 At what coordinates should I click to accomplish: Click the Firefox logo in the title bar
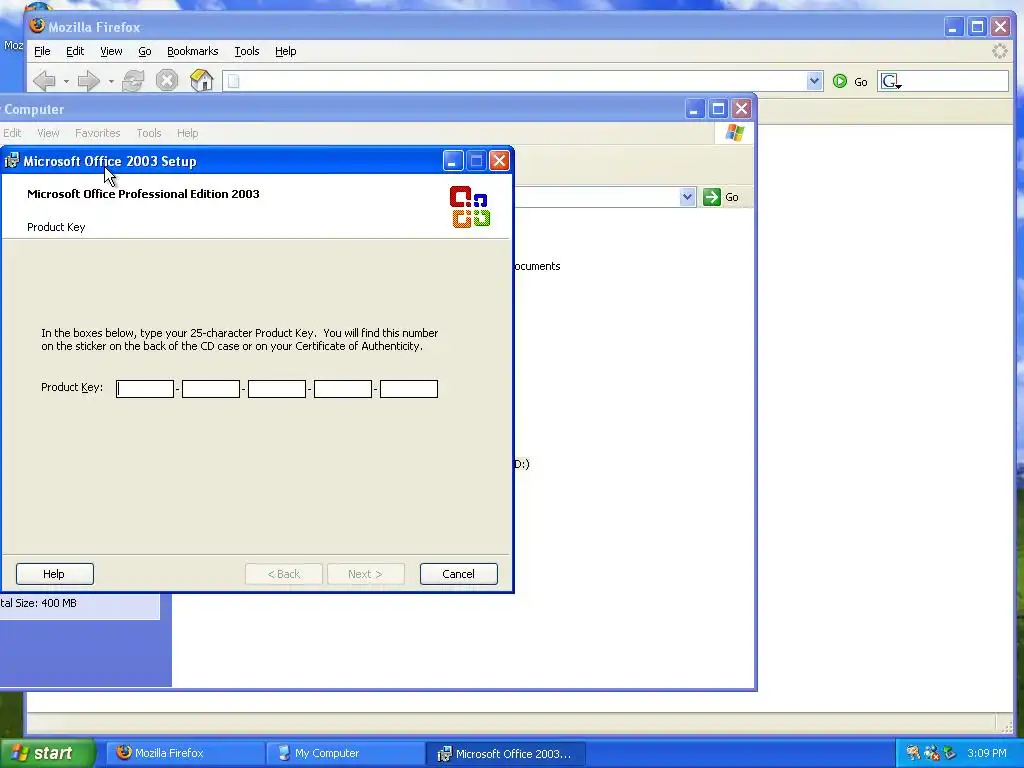[37, 25]
